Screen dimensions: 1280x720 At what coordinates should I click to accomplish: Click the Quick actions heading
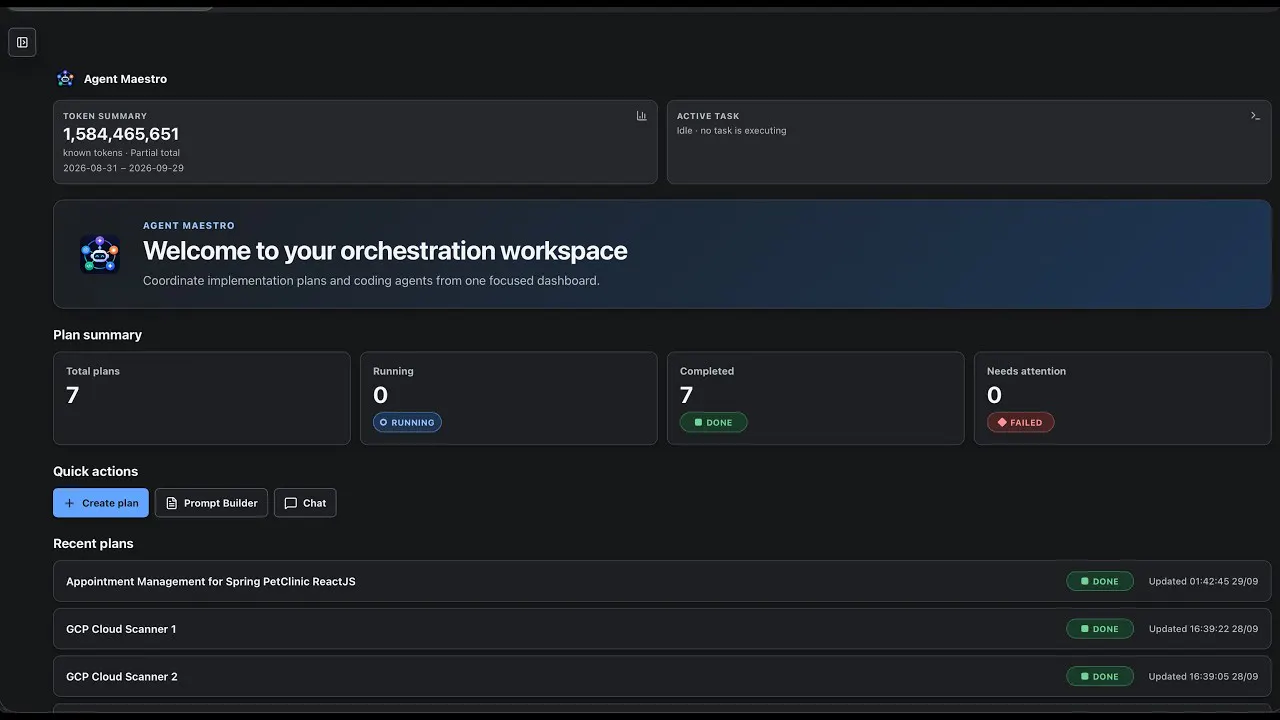pos(95,472)
